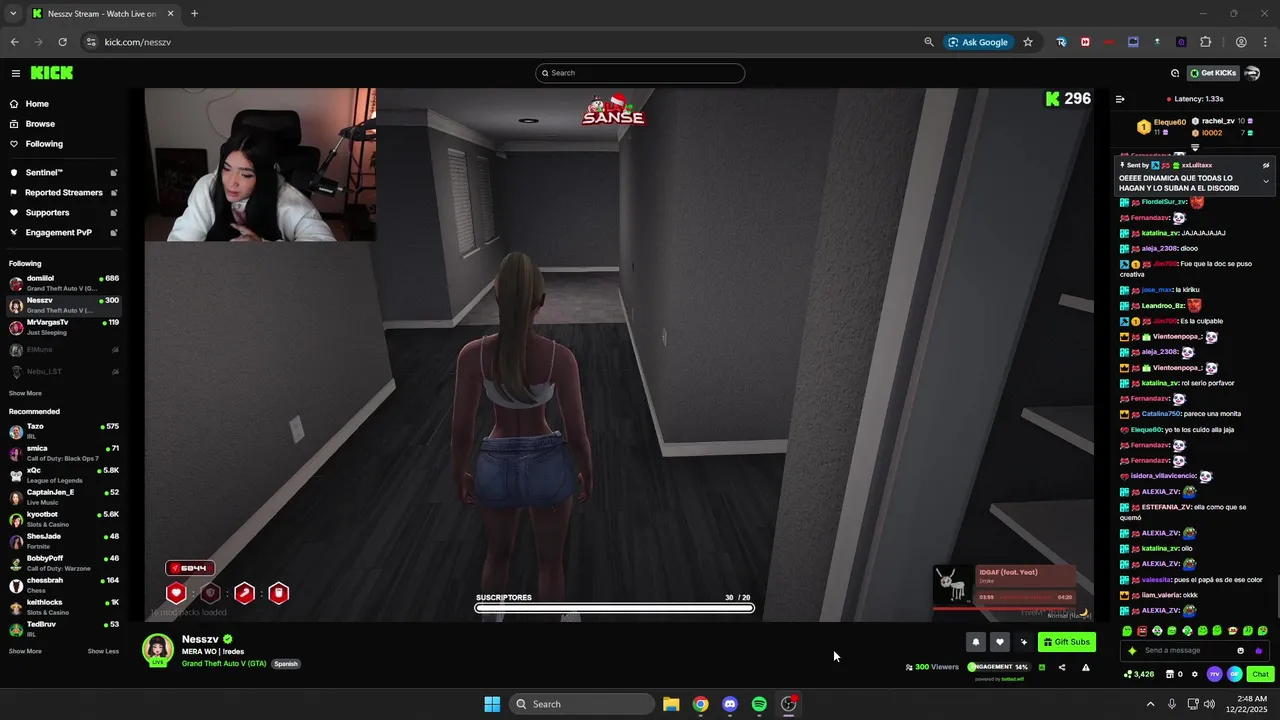
Task: Open the MrVargasTv followed channel
Action: click(x=62, y=327)
